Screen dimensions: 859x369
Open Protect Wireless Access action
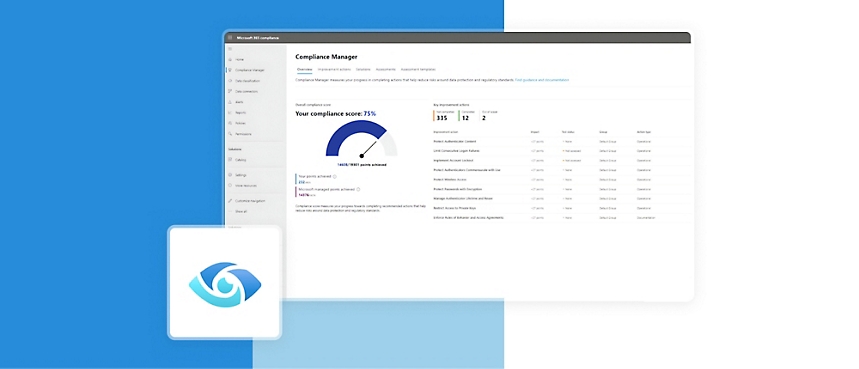449,180
